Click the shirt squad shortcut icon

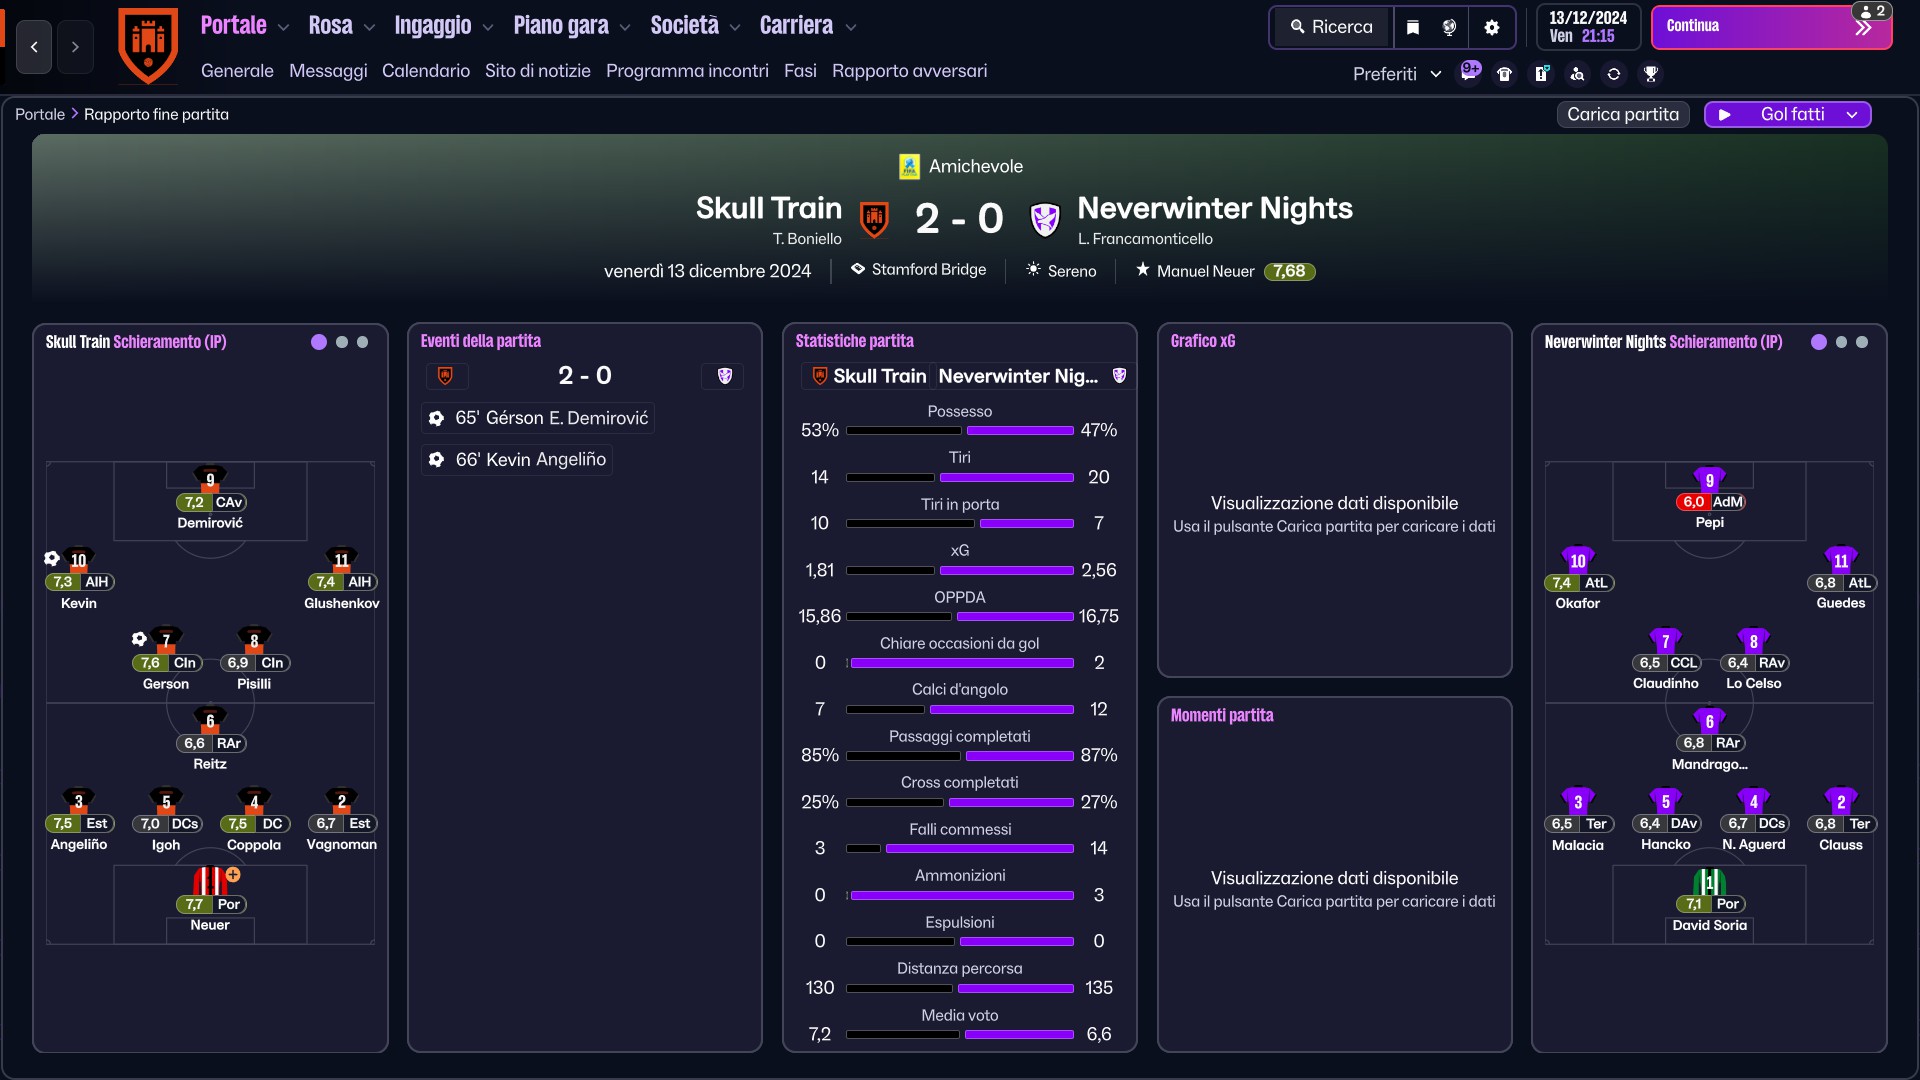pos(1504,74)
